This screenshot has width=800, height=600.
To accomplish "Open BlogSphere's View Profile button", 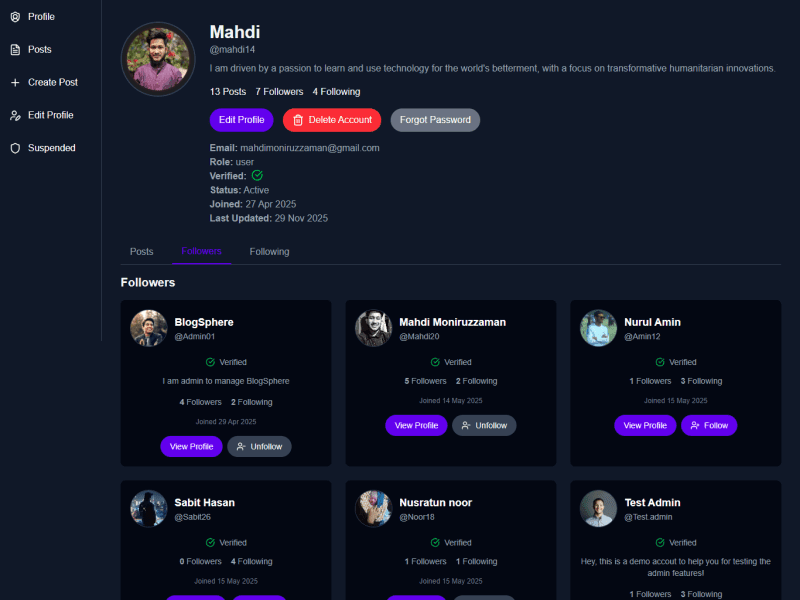I will [x=191, y=446].
